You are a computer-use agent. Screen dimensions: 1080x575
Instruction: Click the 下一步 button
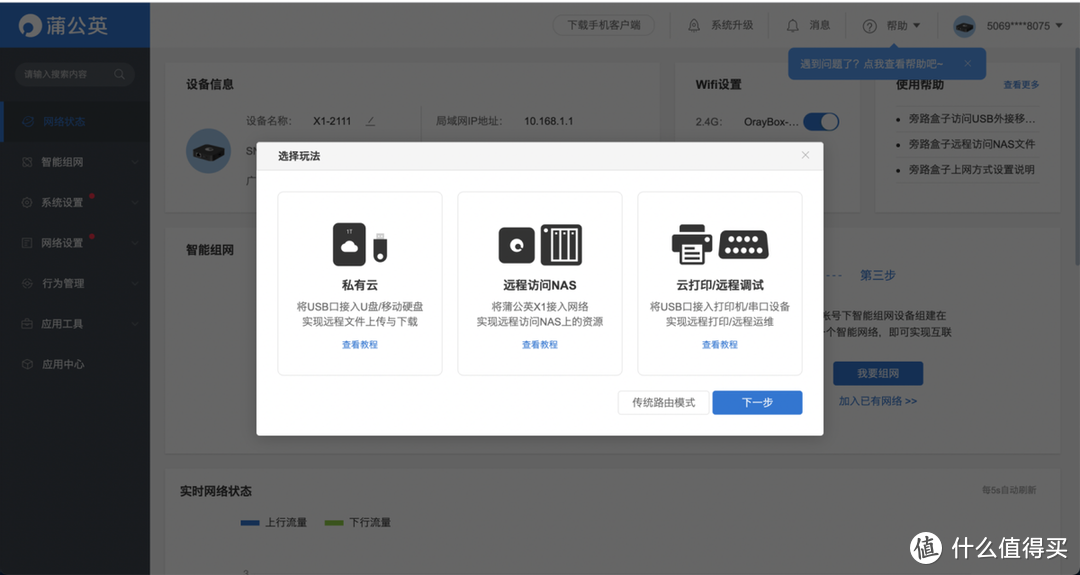[757, 403]
